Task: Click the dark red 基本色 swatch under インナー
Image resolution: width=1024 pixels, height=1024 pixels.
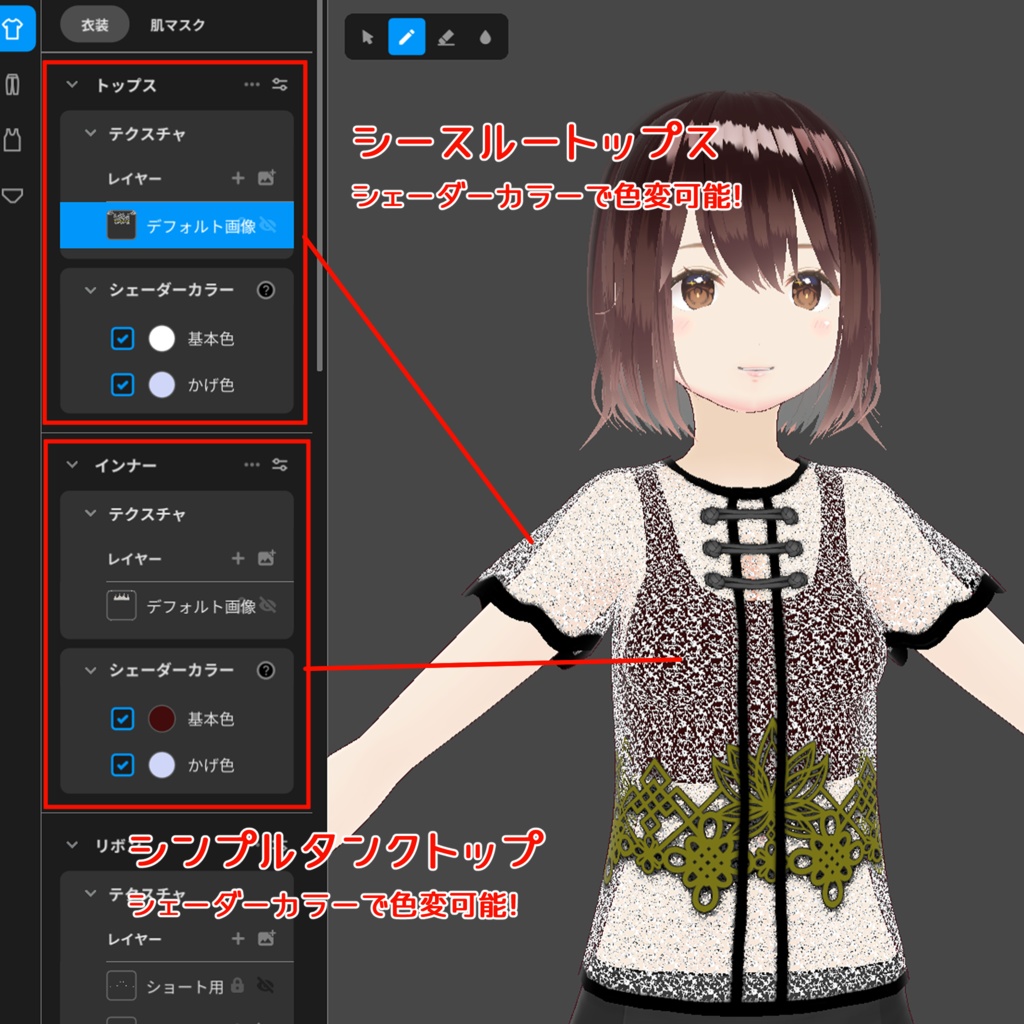Action: click(161, 719)
